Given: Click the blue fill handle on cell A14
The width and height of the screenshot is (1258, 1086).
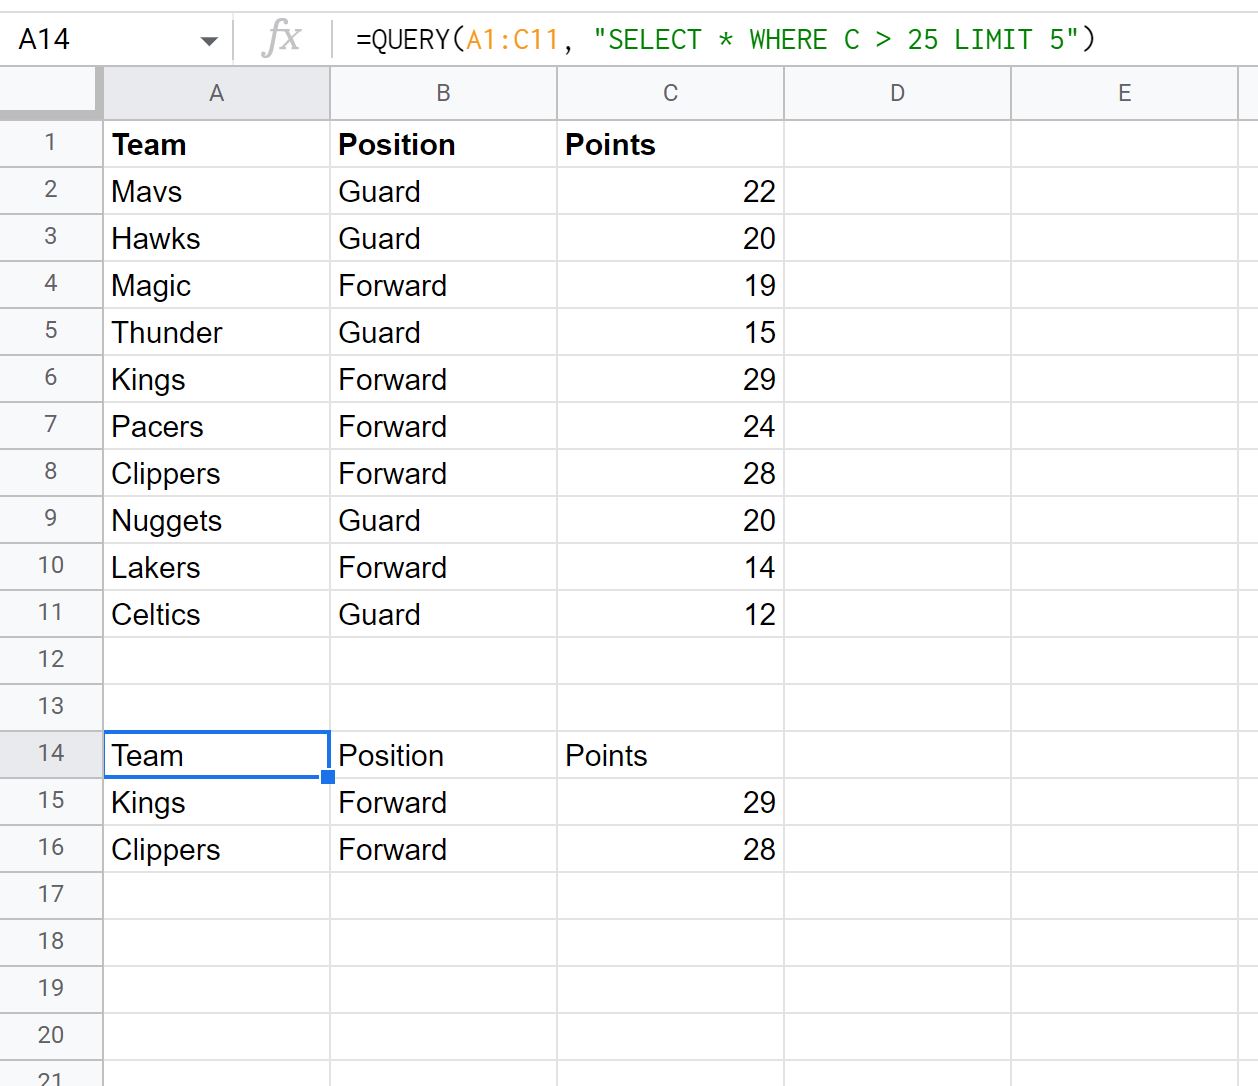Looking at the screenshot, I should (328, 776).
